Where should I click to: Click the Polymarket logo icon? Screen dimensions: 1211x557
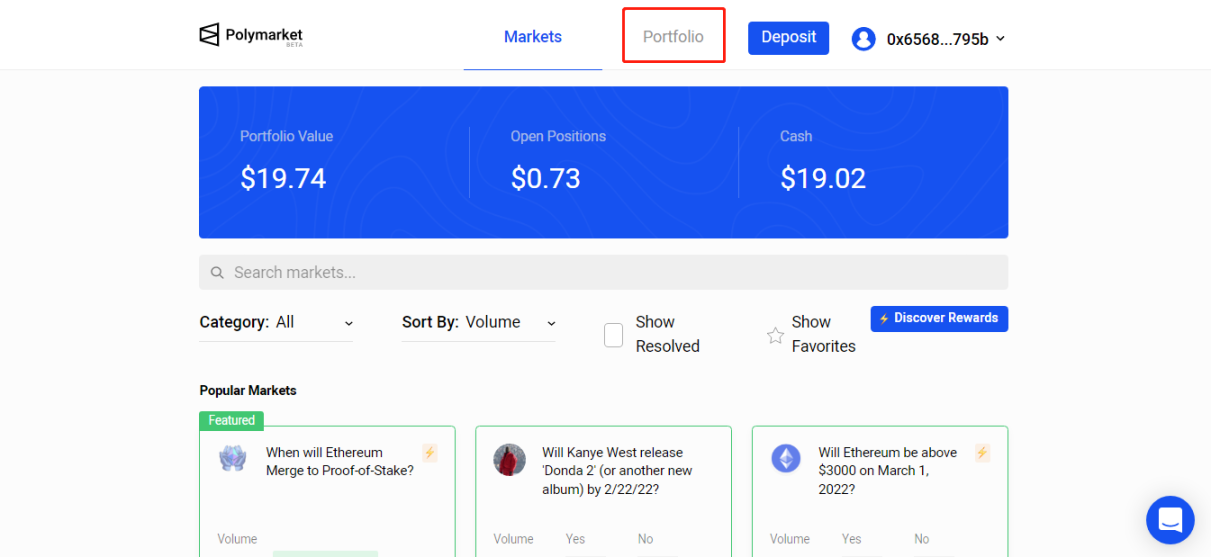pyautogui.click(x=209, y=36)
